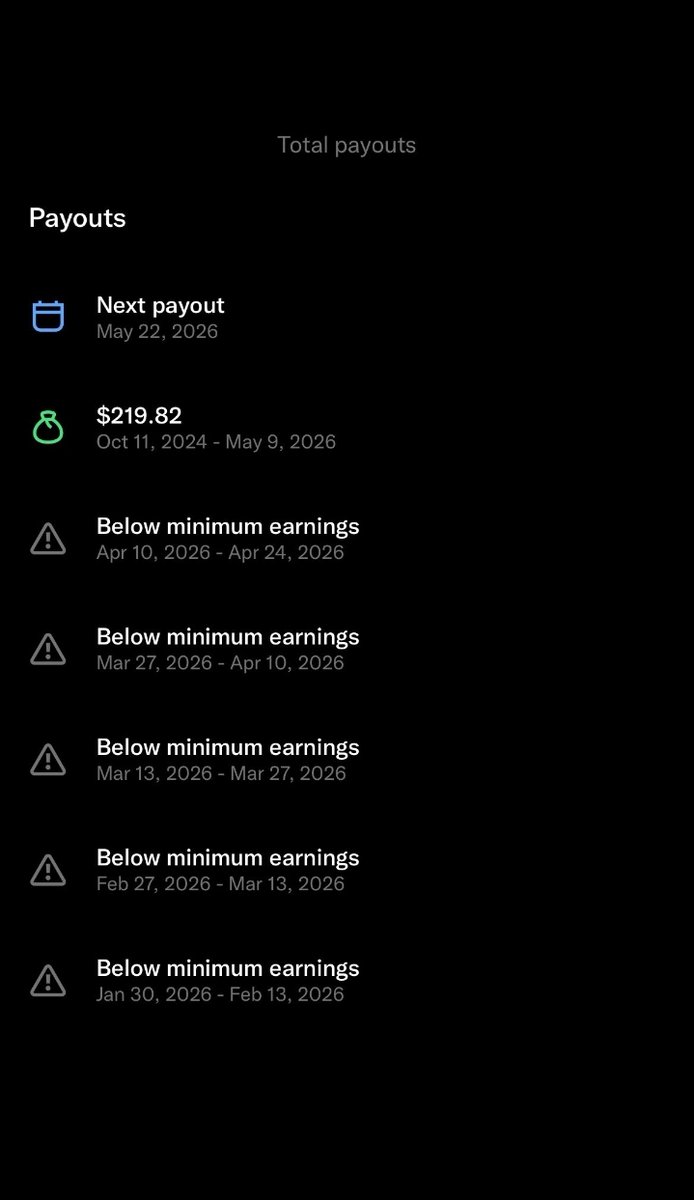Tap warning icon for Mar 27 - Apr 10 period
The height and width of the screenshot is (1200, 694).
pyautogui.click(x=48, y=650)
